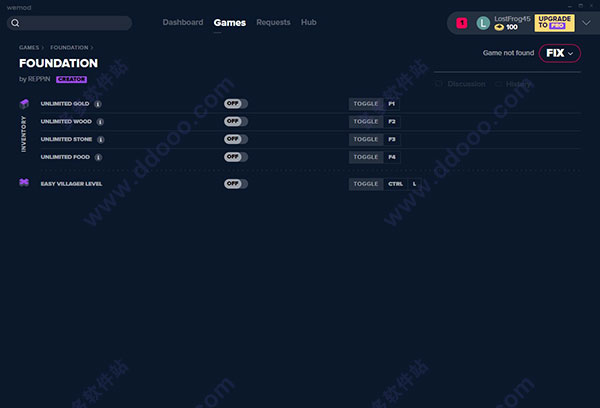Toggle Unlimited Gold switch on
600x408 pixels.
point(236,104)
